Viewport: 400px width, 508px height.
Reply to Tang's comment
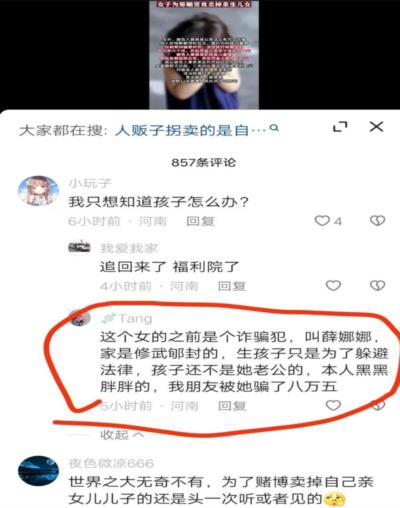(232, 406)
